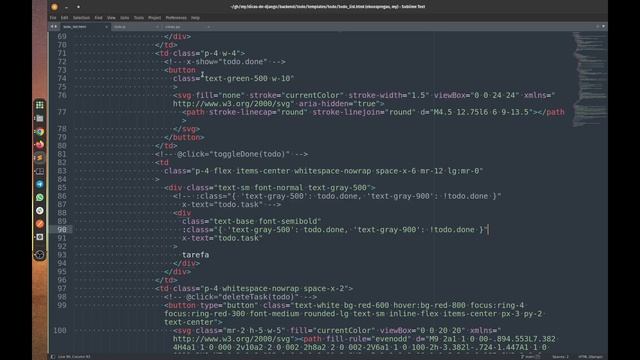Open the Edit menu
This screenshot has height=360, width=640.
tap(64, 18)
